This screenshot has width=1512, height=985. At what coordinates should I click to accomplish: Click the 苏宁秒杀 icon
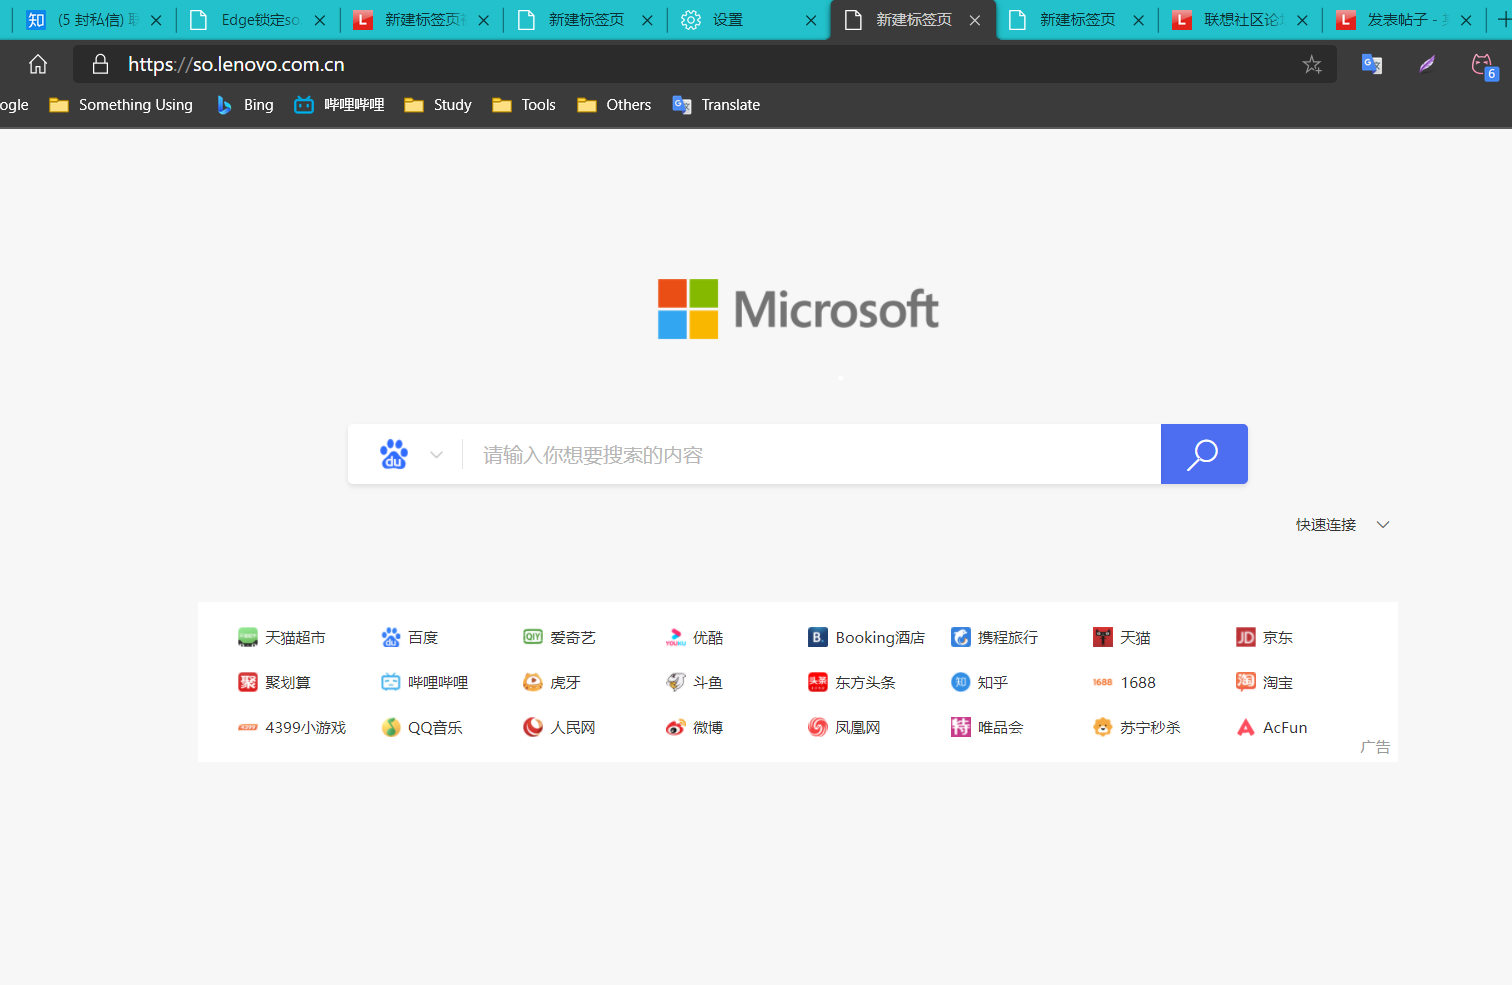point(1103,727)
